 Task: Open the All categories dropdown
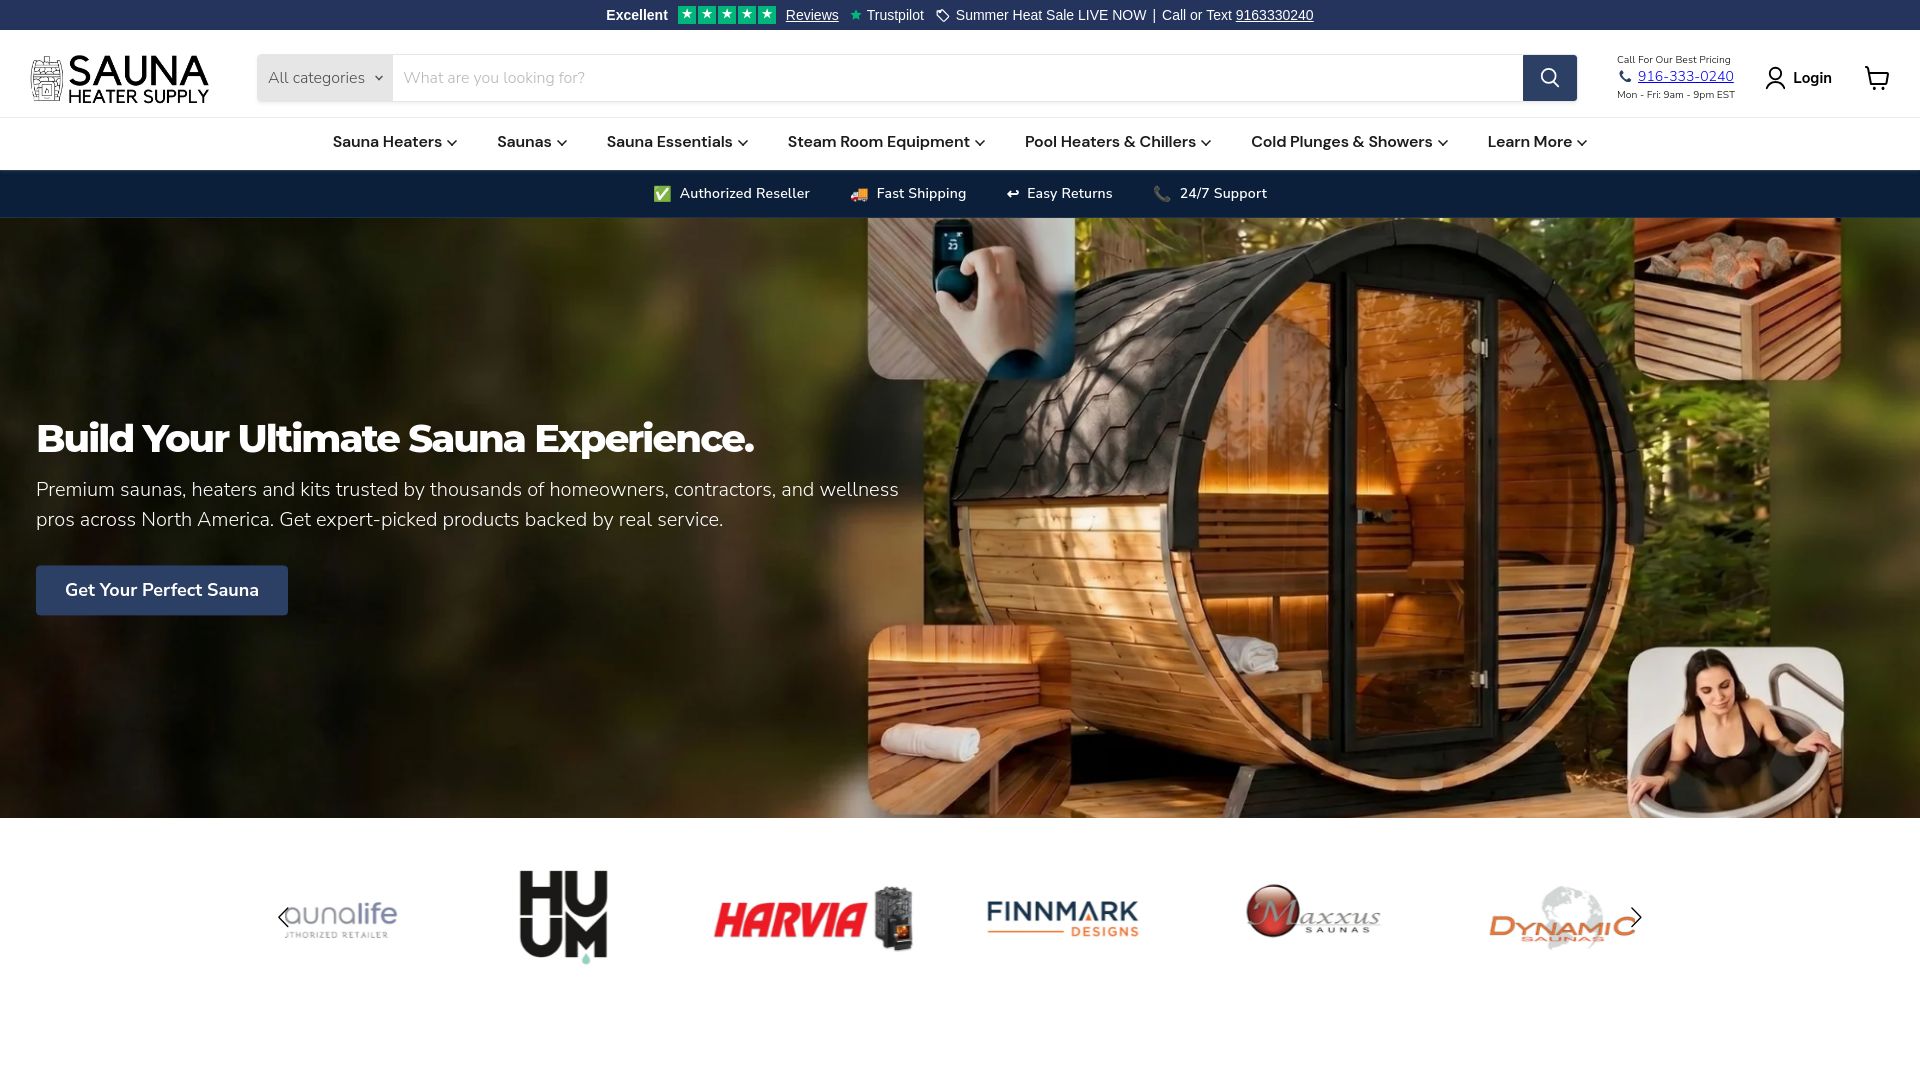pos(325,78)
